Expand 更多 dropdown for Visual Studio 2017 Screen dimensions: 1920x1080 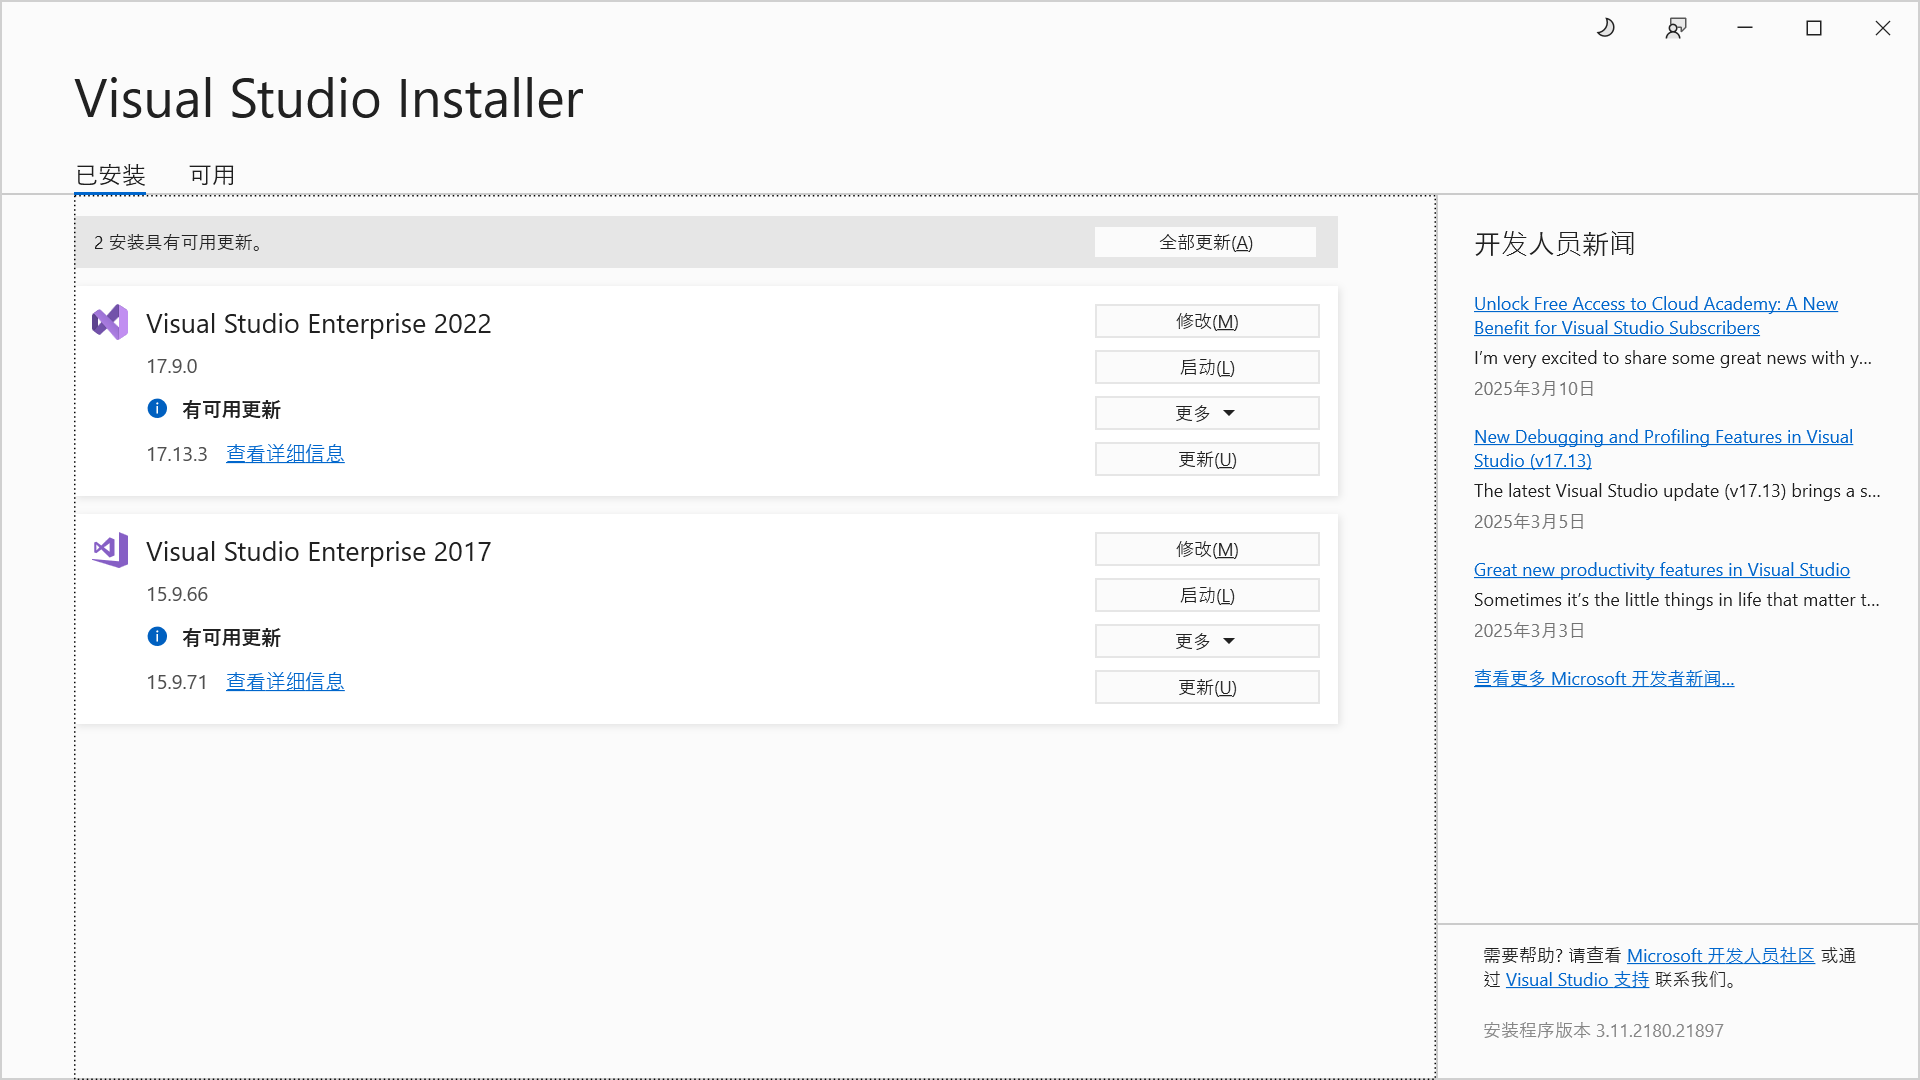coord(1206,641)
